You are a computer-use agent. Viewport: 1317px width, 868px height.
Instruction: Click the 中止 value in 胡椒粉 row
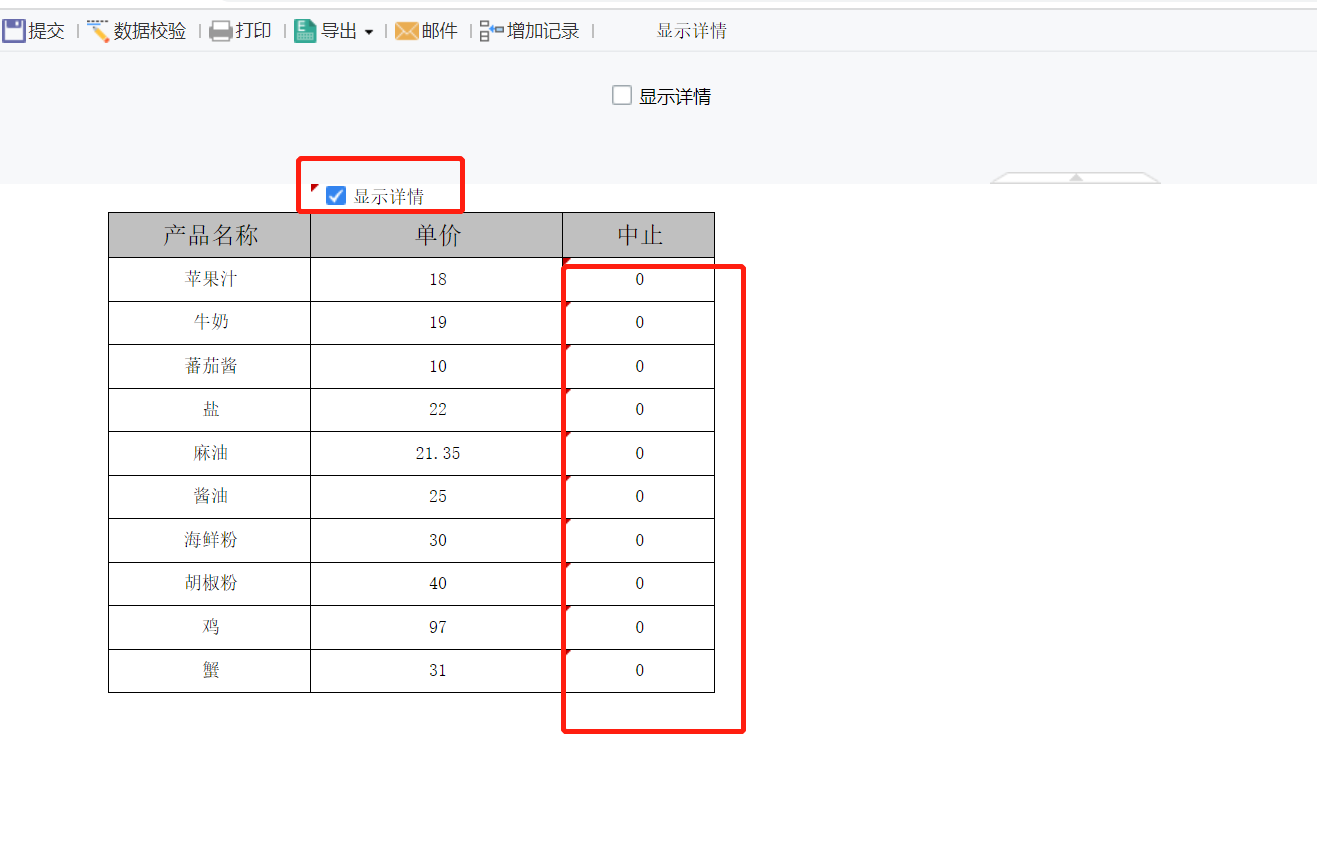[x=639, y=583]
